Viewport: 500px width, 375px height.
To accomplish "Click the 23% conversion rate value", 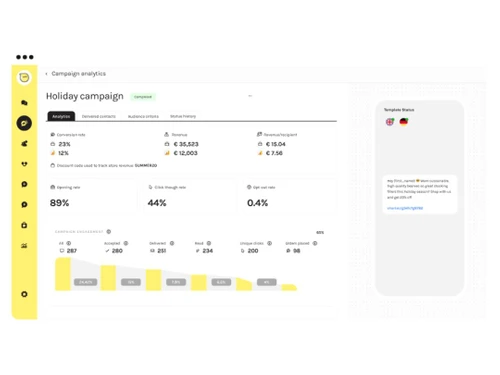I will (x=64, y=144).
